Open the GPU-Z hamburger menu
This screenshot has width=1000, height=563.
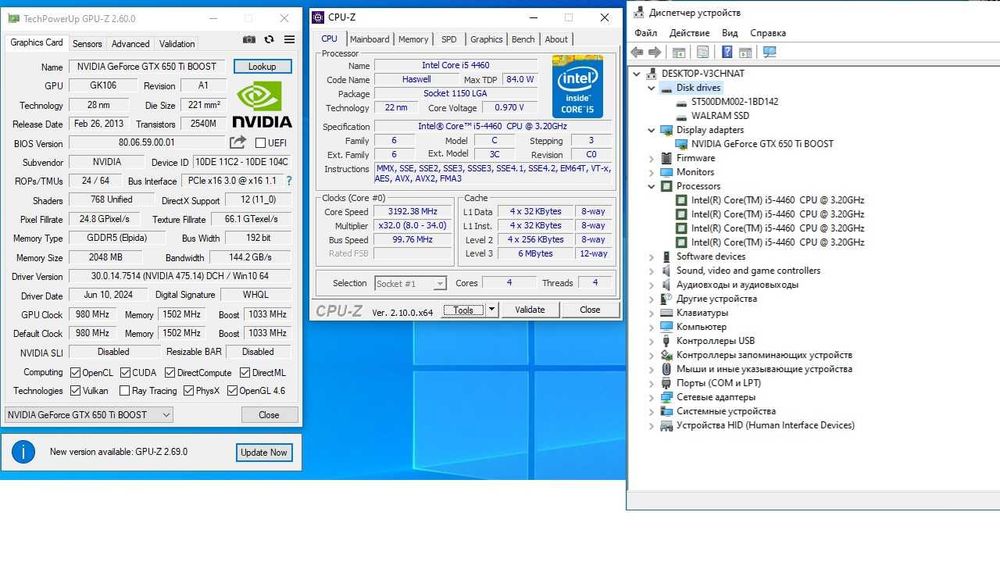(289, 40)
